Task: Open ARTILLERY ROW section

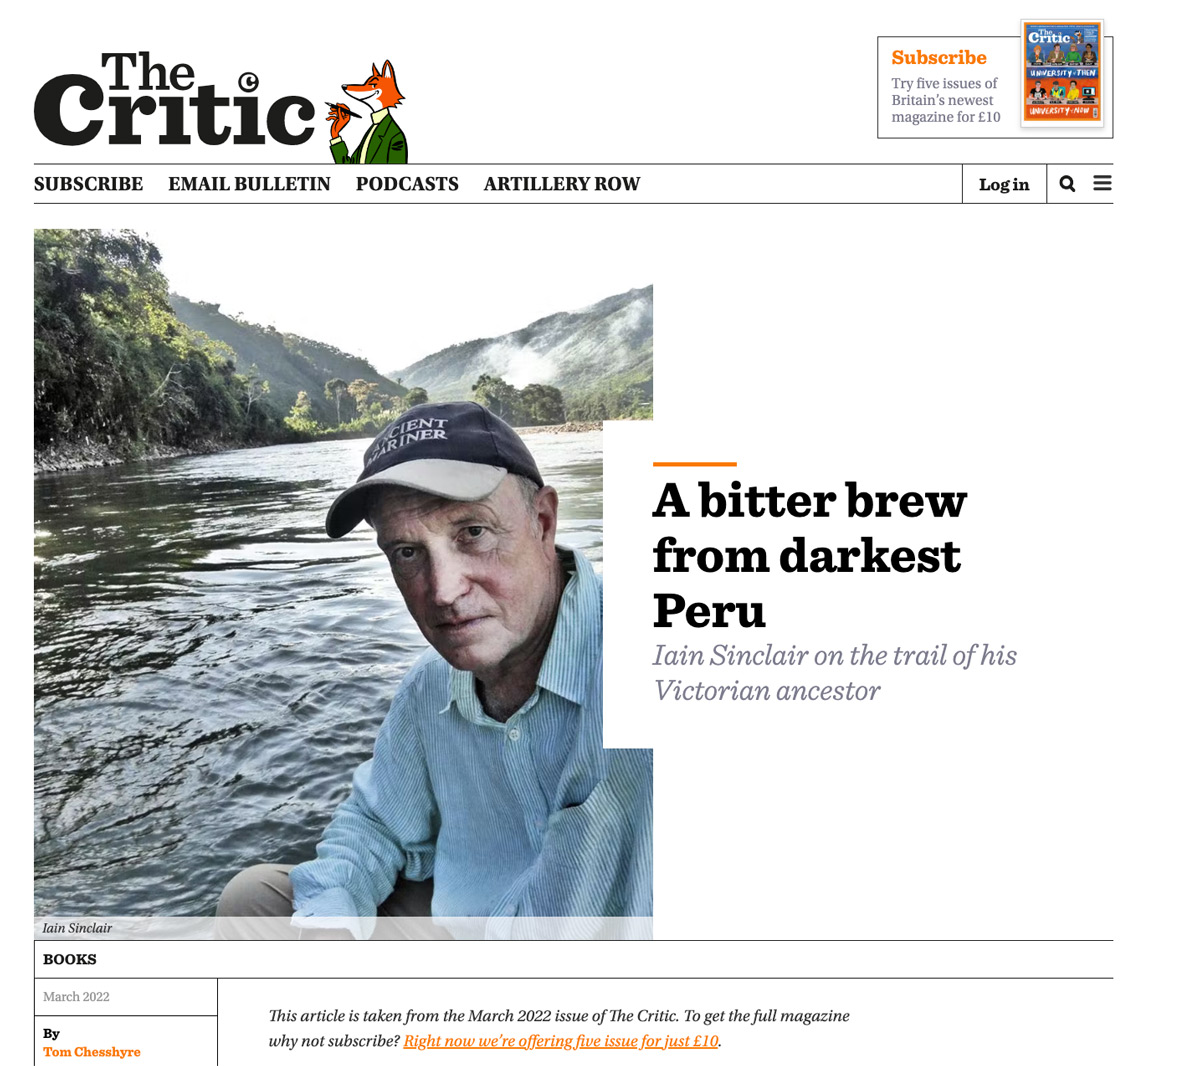Action: 562,184
